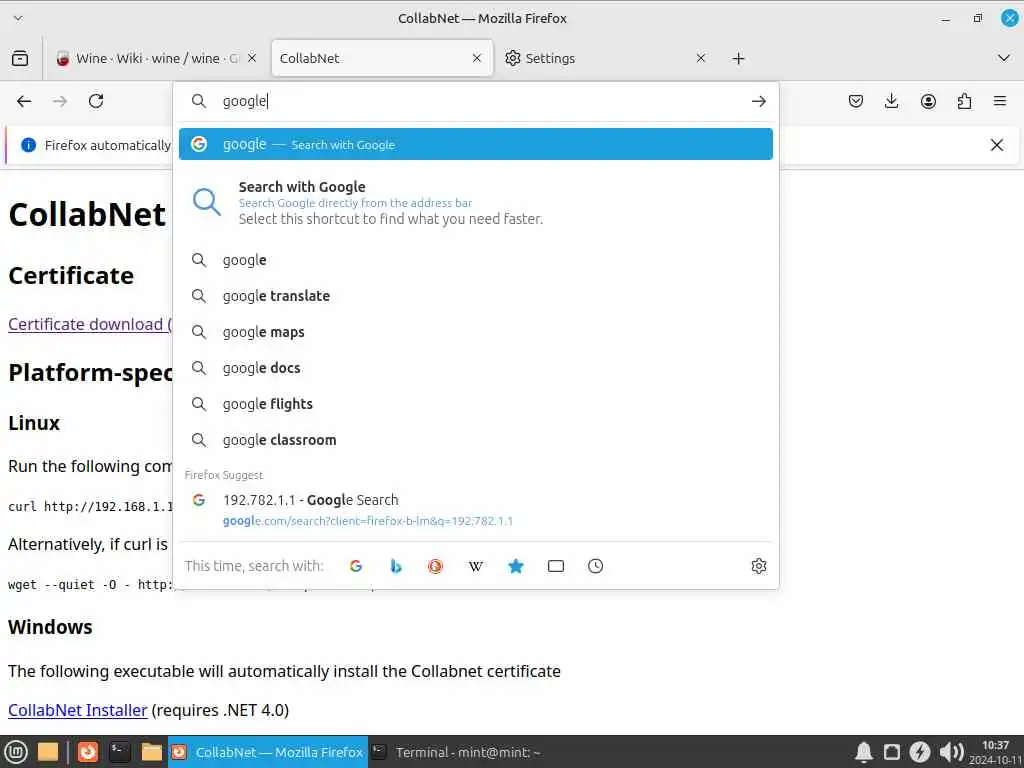Search open tabs using the tab icon

[x=556, y=566]
